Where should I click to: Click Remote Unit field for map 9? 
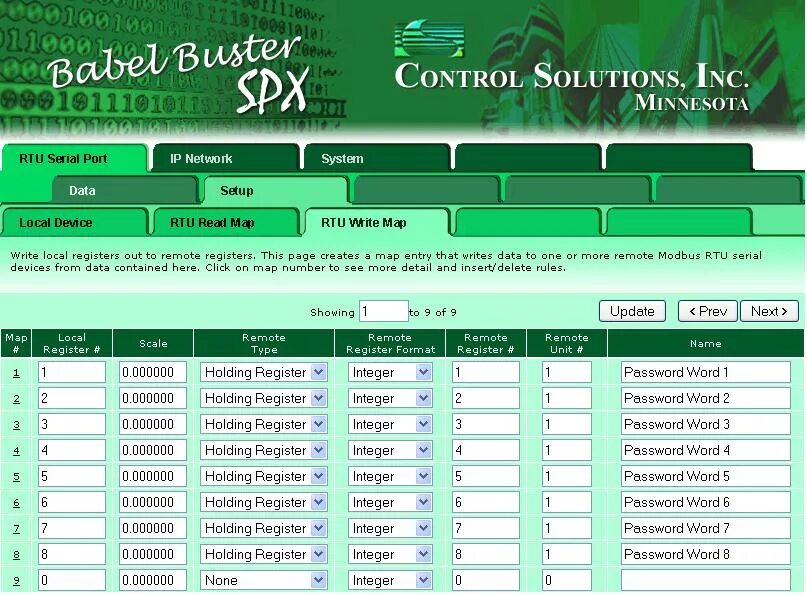(x=567, y=580)
